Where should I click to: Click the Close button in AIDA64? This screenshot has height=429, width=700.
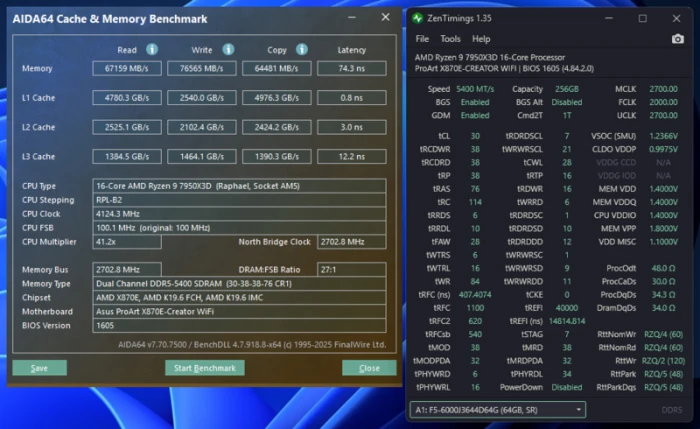click(x=369, y=368)
